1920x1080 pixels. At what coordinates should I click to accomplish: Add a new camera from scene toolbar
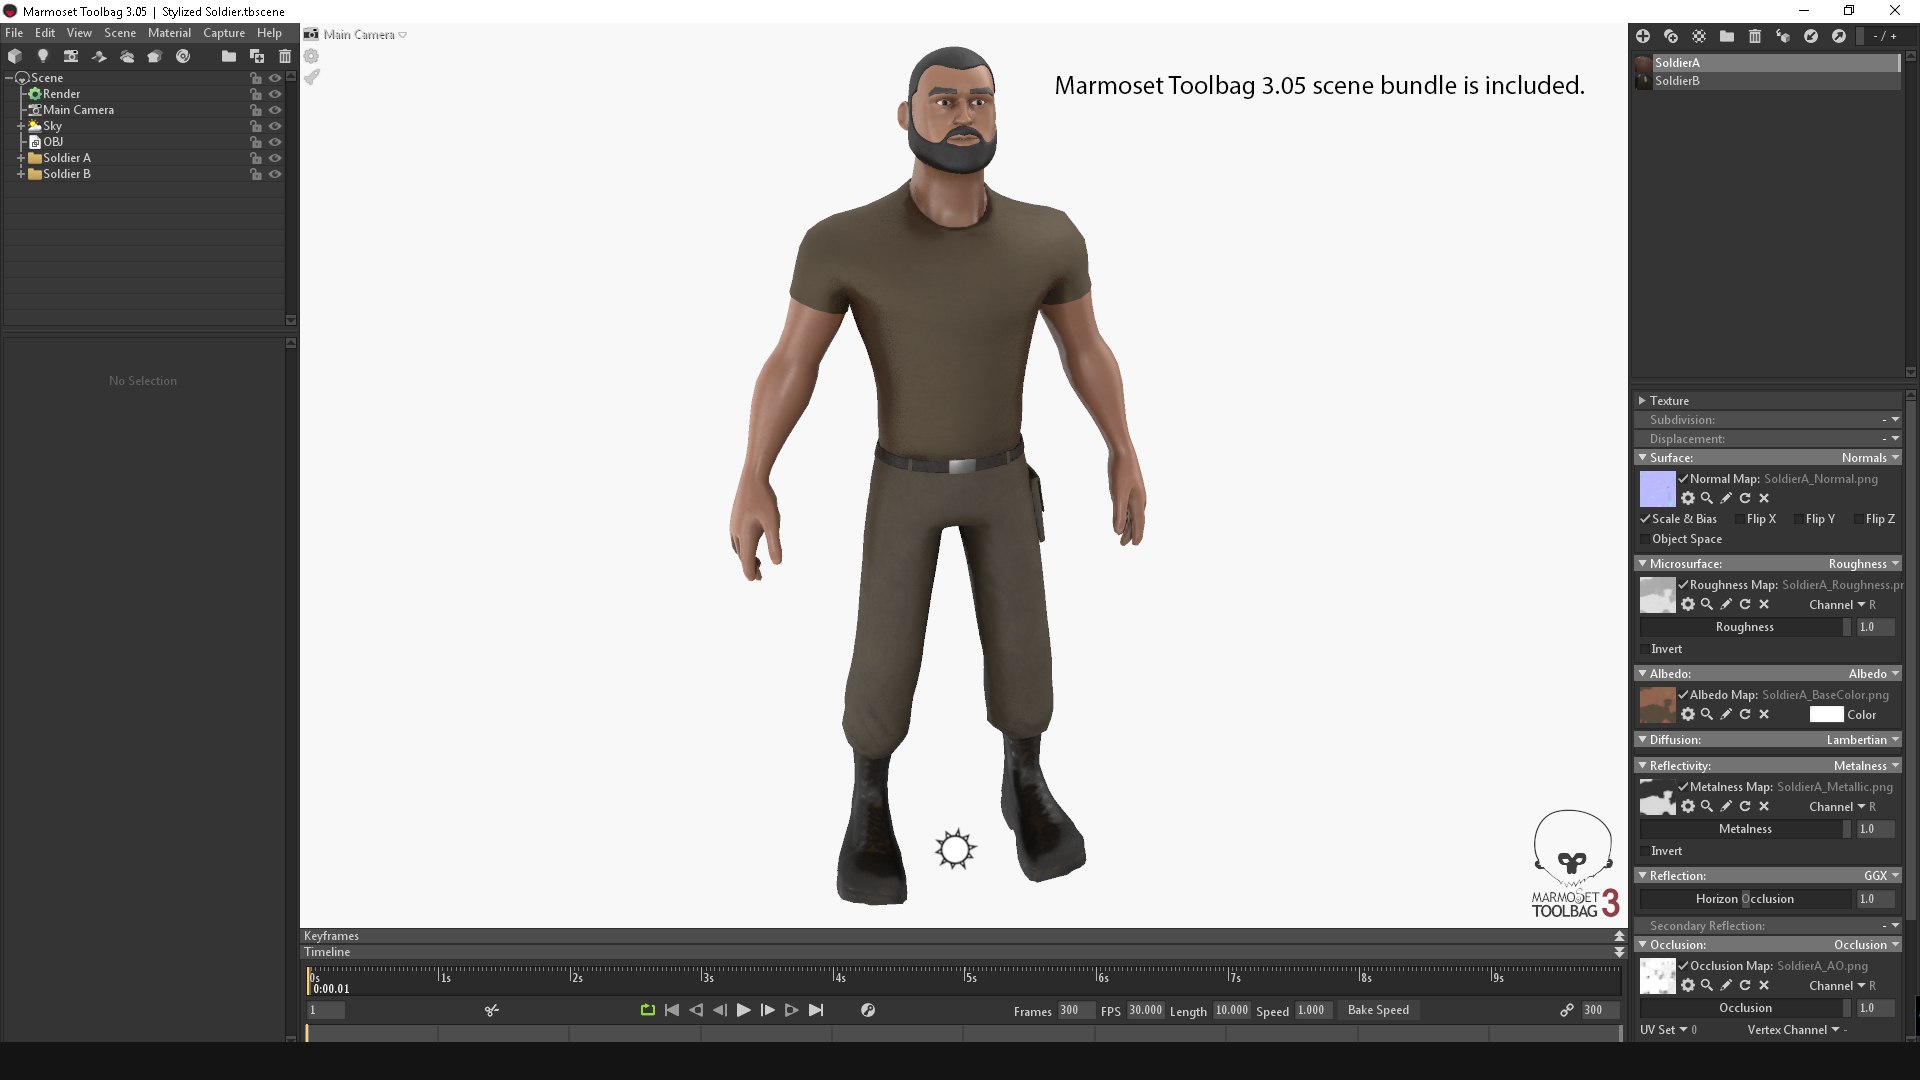pyautogui.click(x=71, y=56)
